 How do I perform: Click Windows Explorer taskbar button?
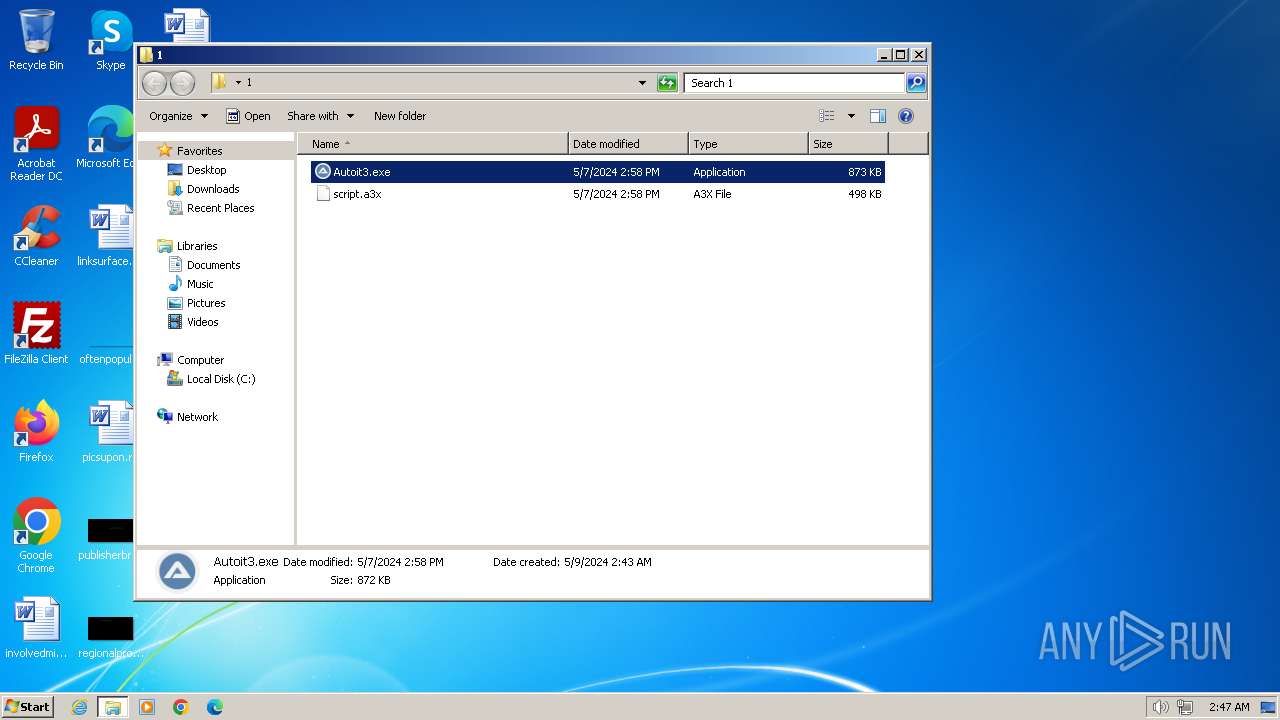coord(113,707)
